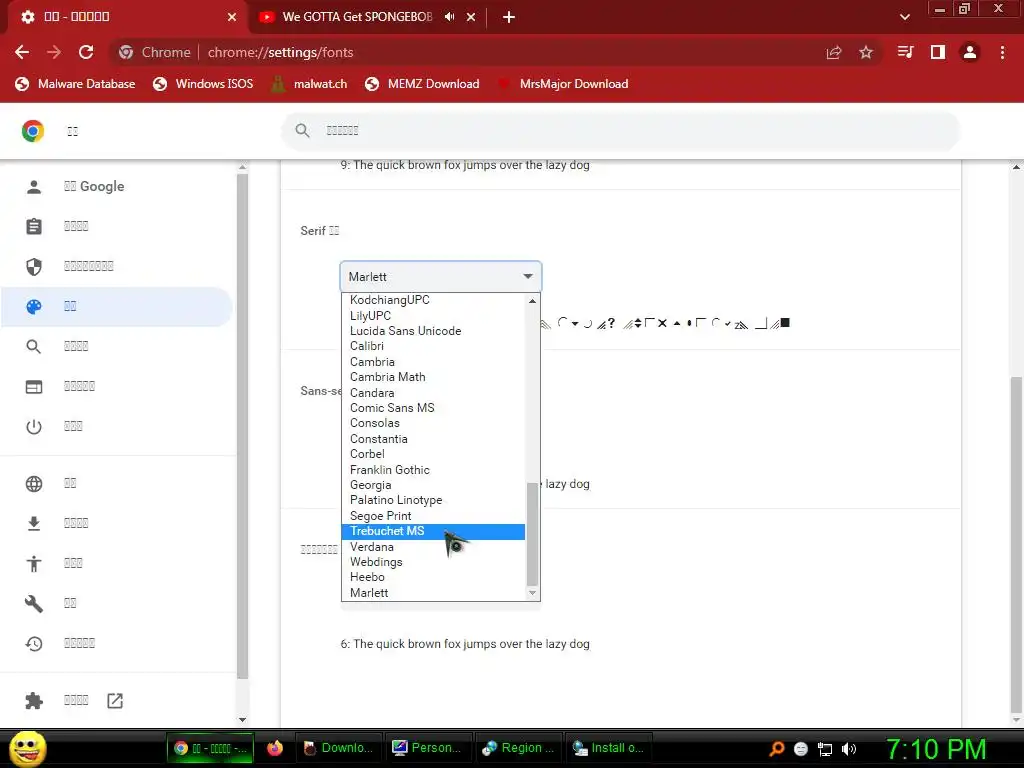Open the power icon startup section

(34, 426)
